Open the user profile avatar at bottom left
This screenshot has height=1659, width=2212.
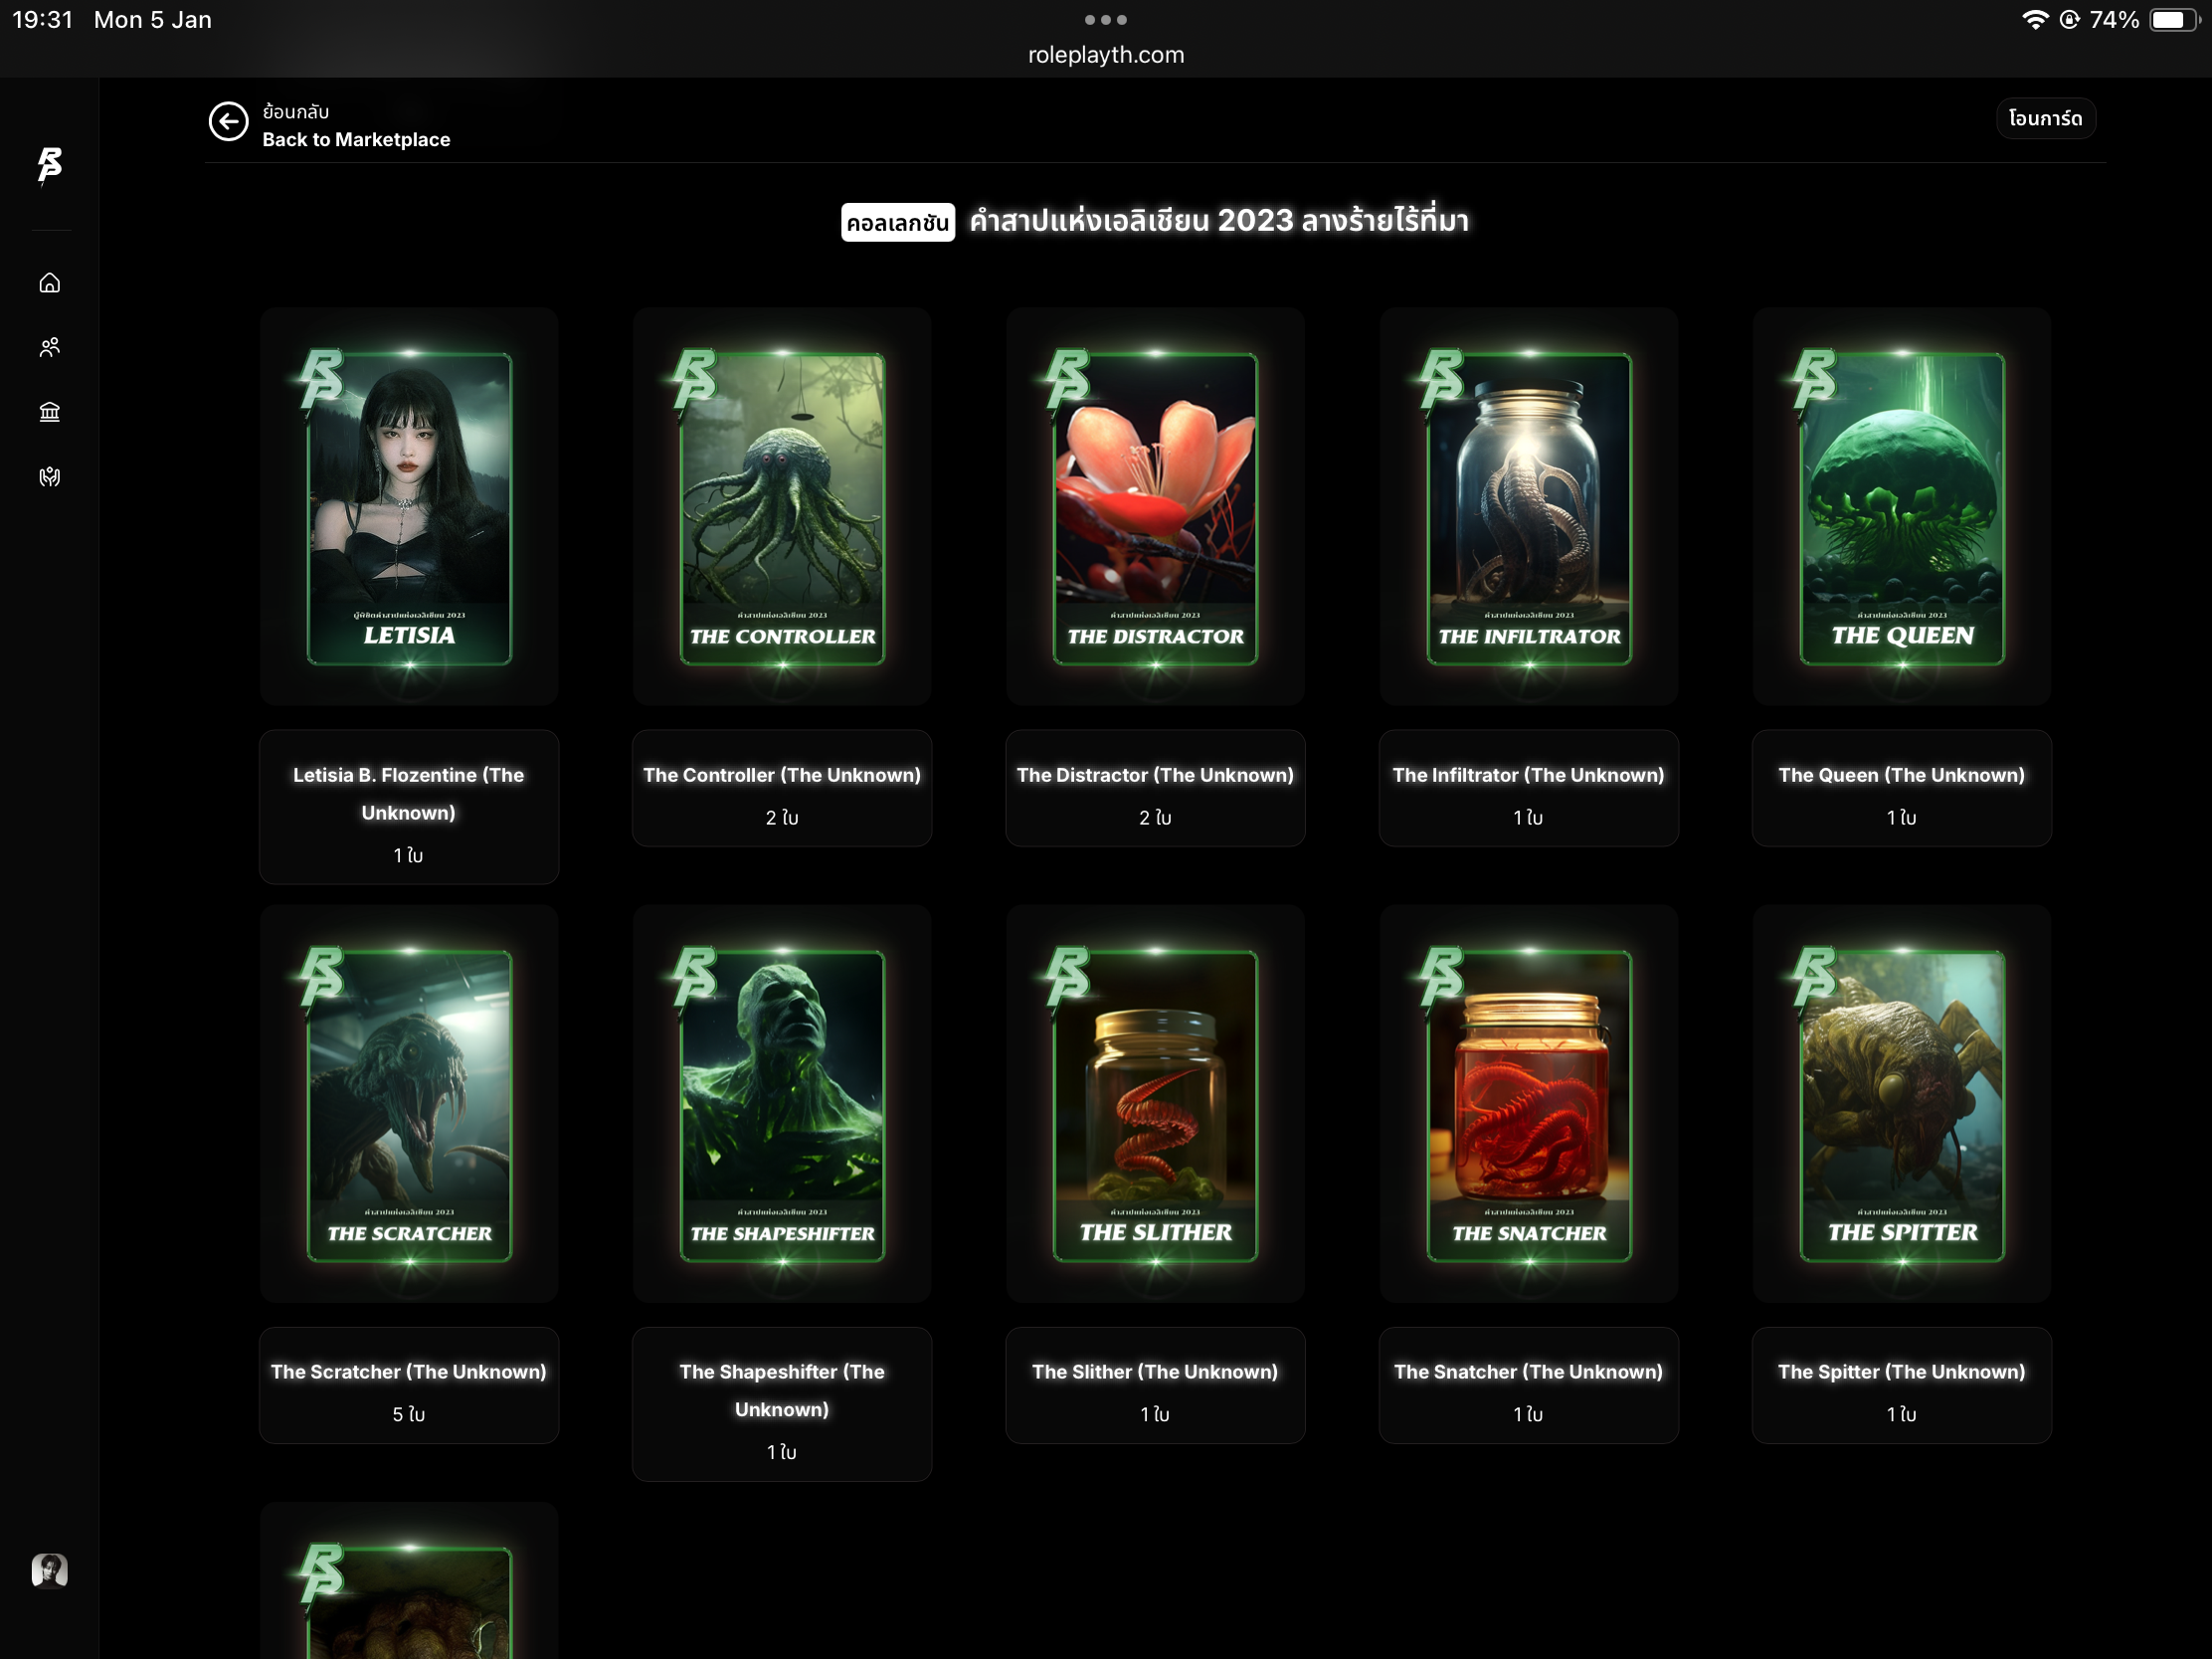click(x=49, y=1570)
